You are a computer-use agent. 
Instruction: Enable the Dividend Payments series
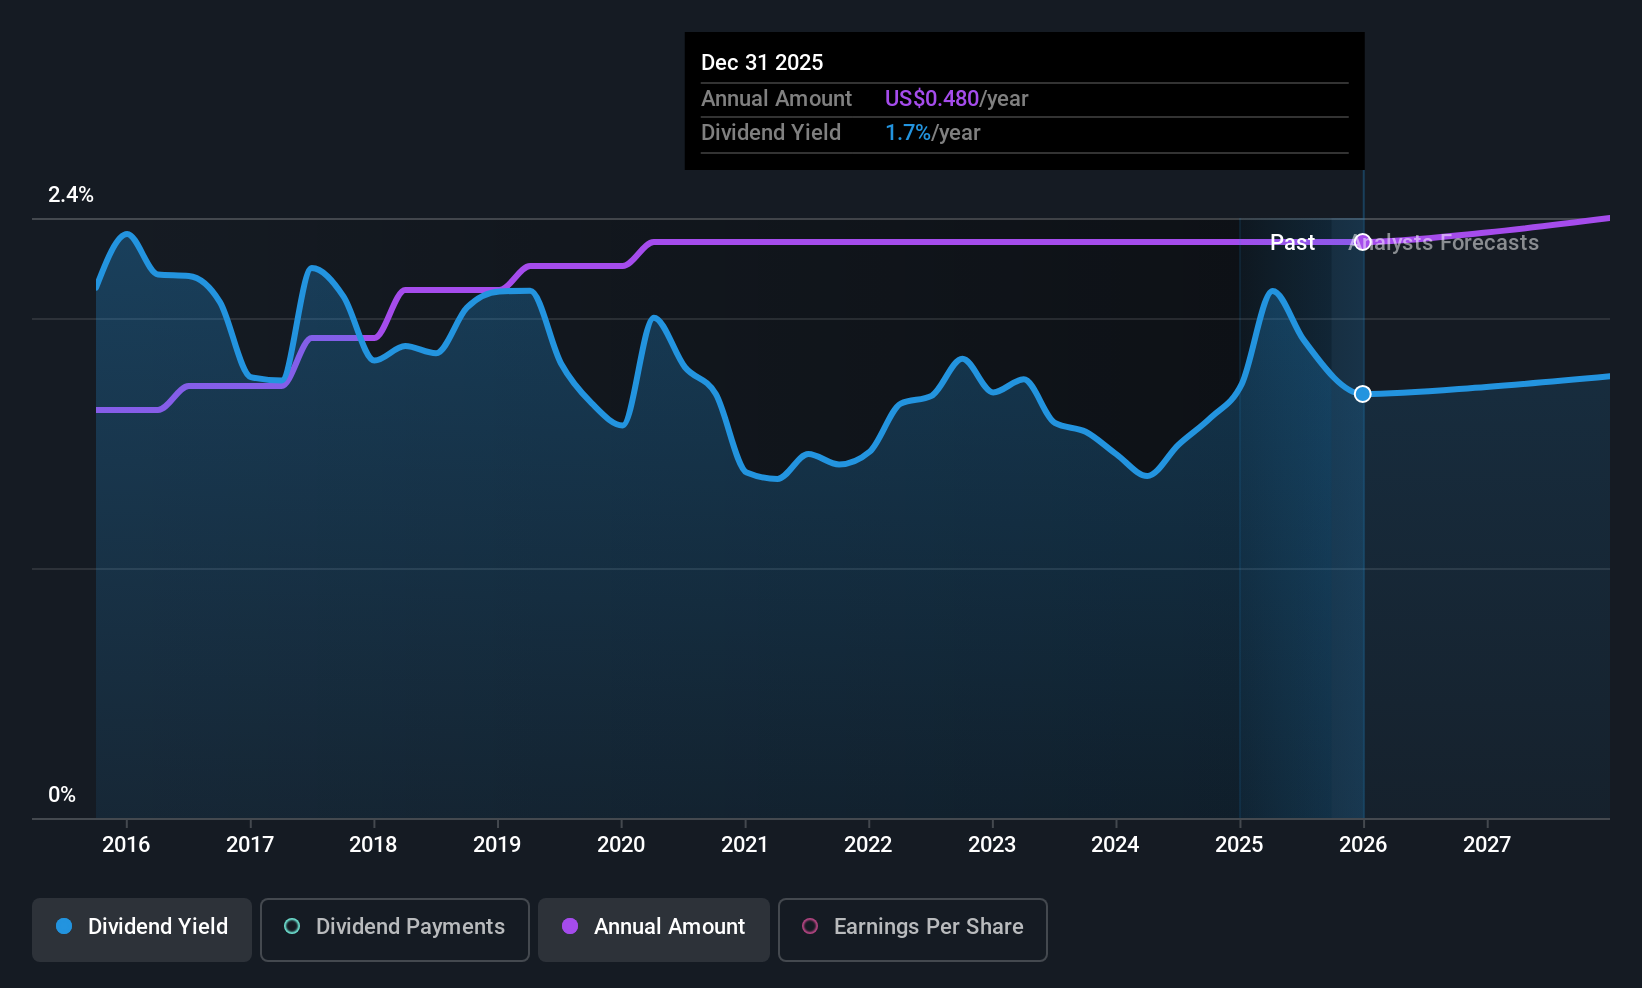tap(394, 929)
